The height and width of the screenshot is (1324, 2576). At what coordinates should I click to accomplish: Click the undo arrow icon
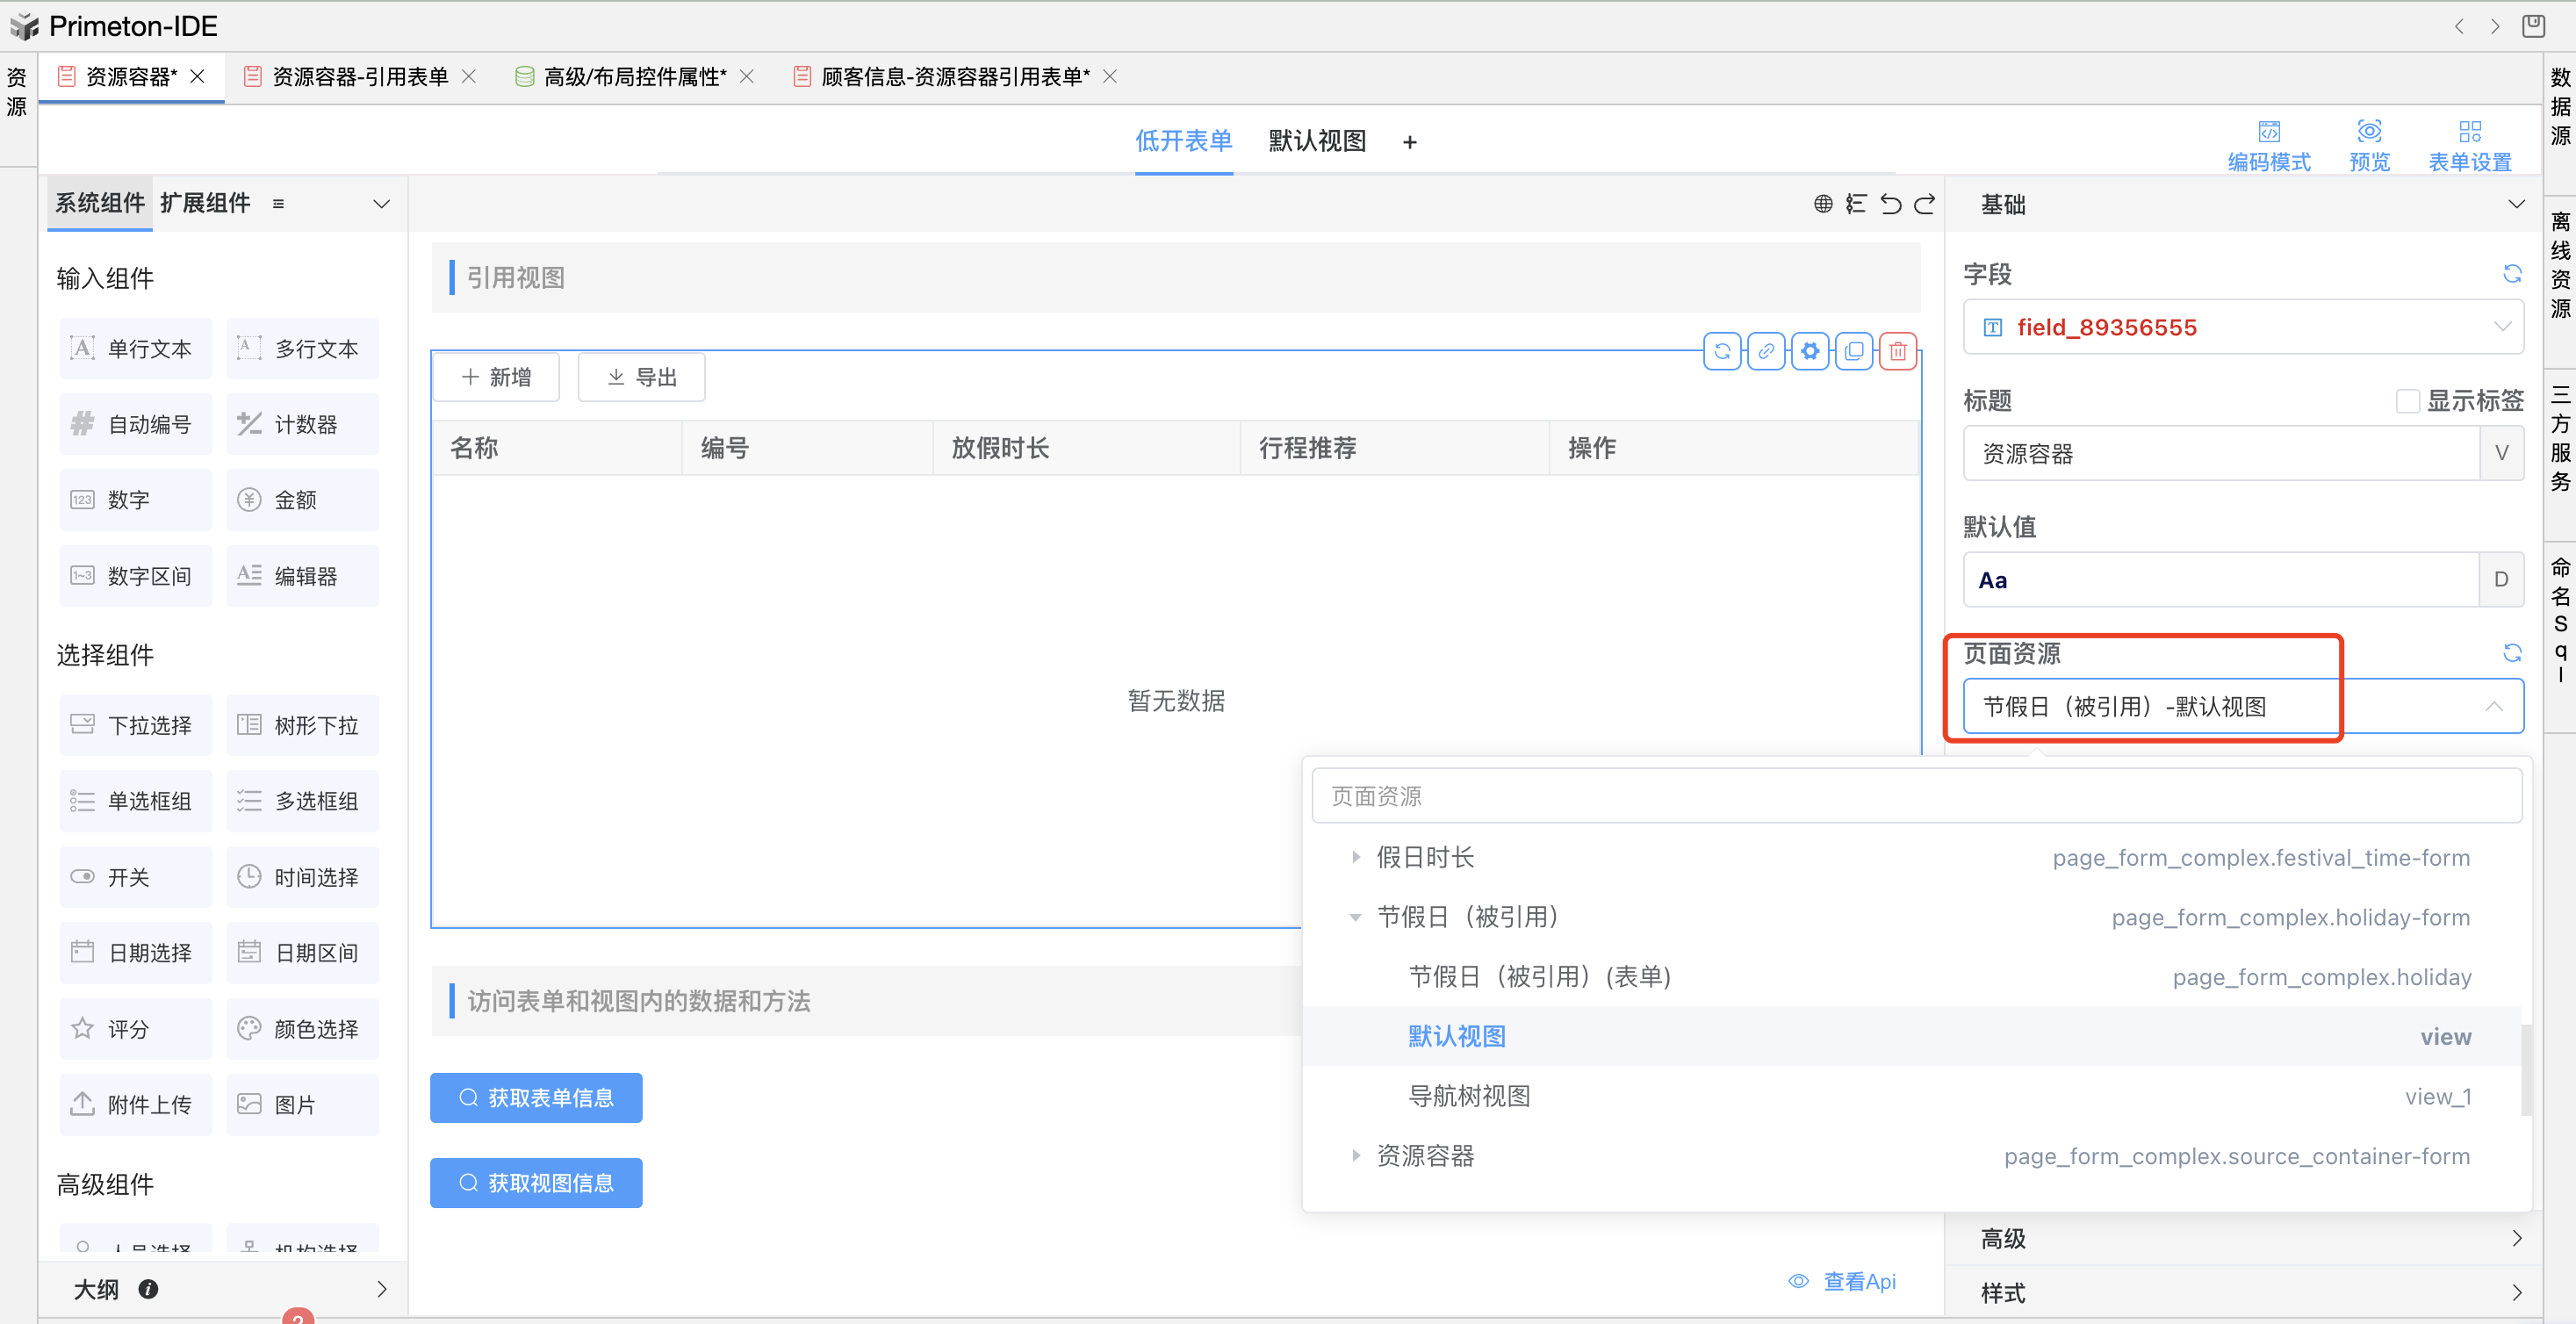(x=1890, y=204)
